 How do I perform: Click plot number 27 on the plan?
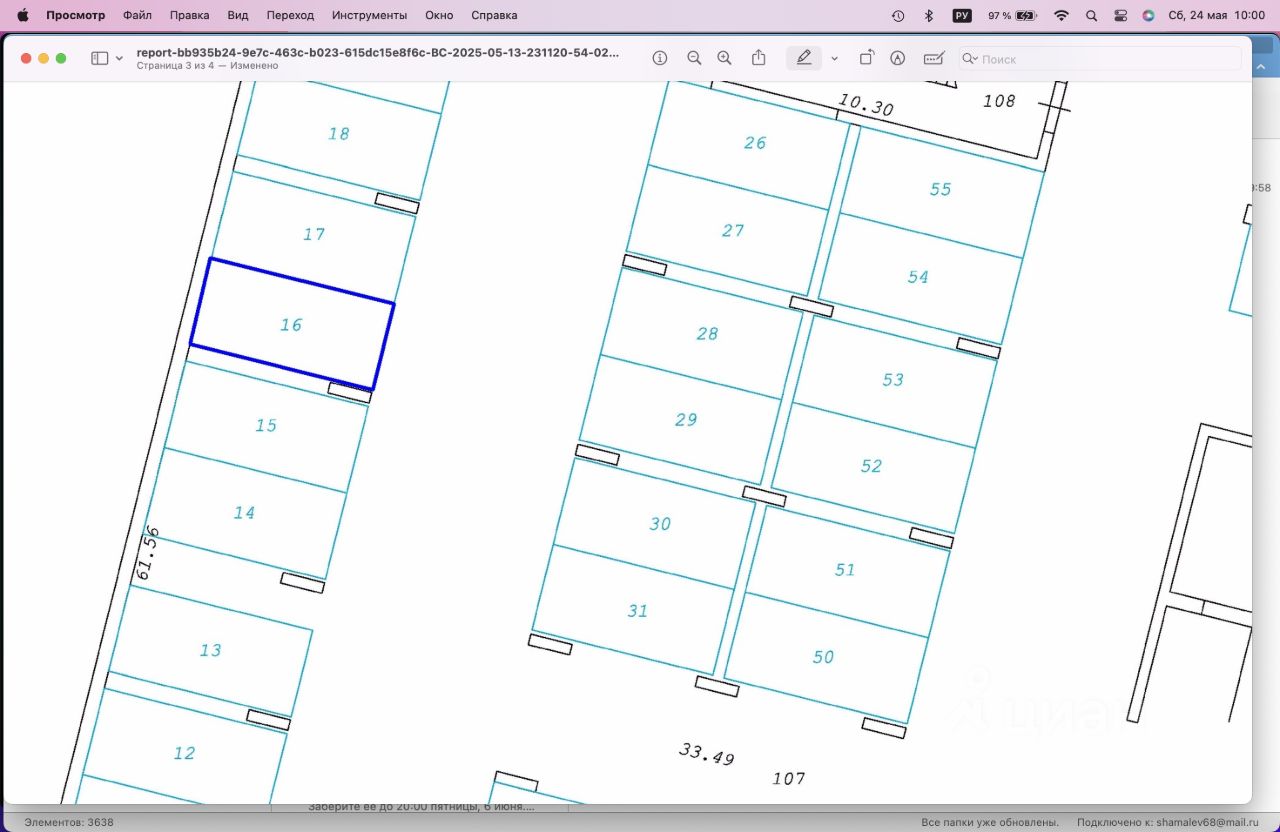pyautogui.click(x=733, y=230)
